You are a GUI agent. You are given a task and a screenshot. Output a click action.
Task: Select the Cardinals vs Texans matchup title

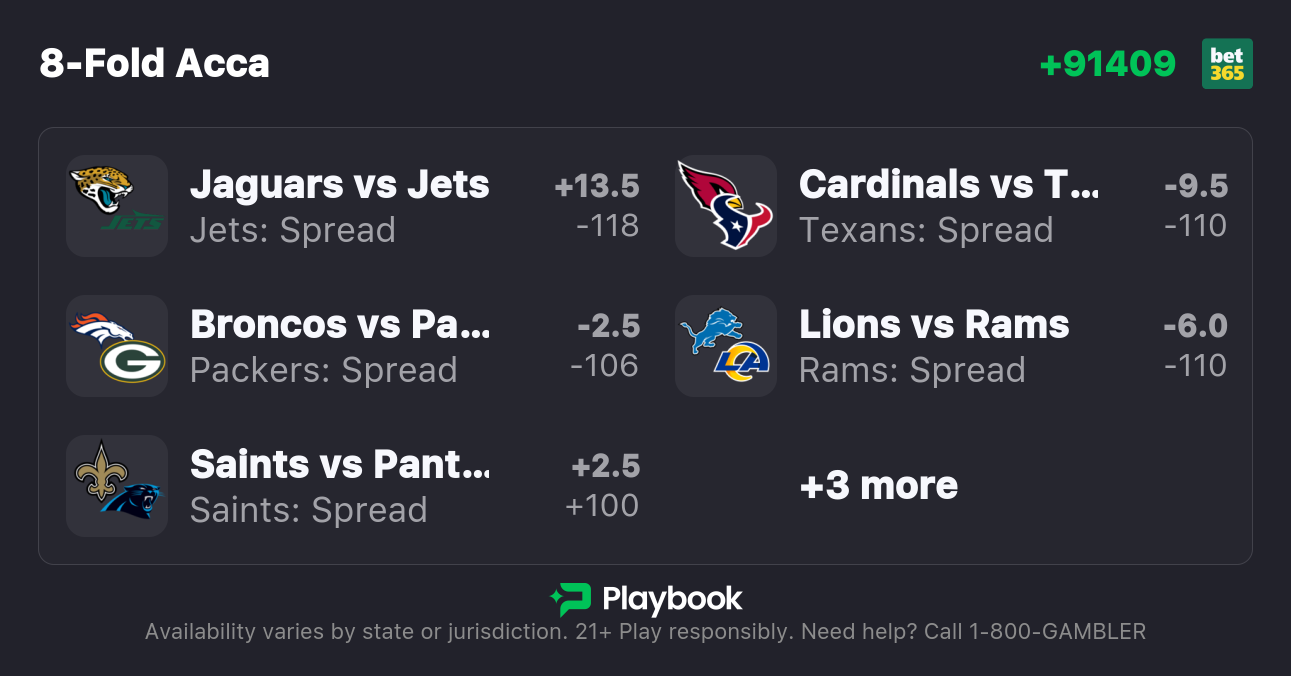(x=949, y=185)
